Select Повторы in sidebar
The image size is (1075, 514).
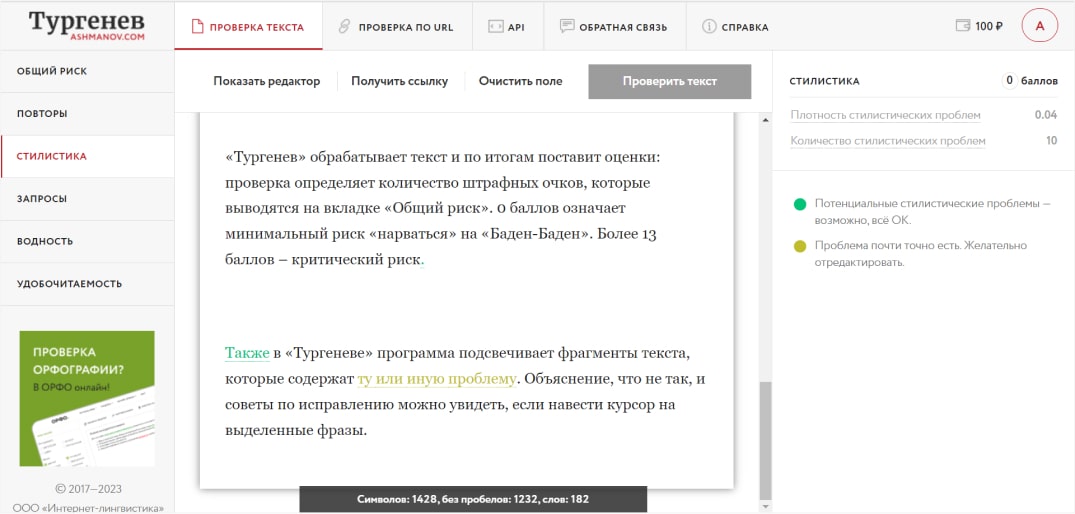click(87, 114)
